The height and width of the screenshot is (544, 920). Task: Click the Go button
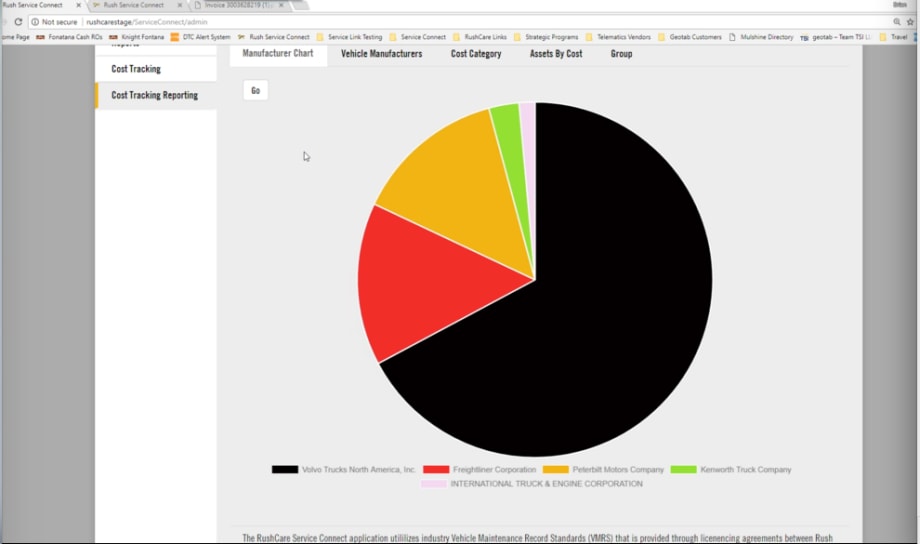click(x=255, y=90)
